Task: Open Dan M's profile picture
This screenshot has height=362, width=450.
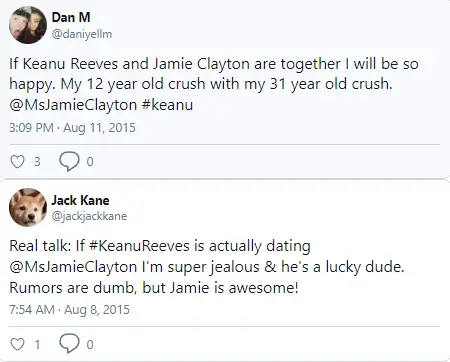Action: point(28,25)
